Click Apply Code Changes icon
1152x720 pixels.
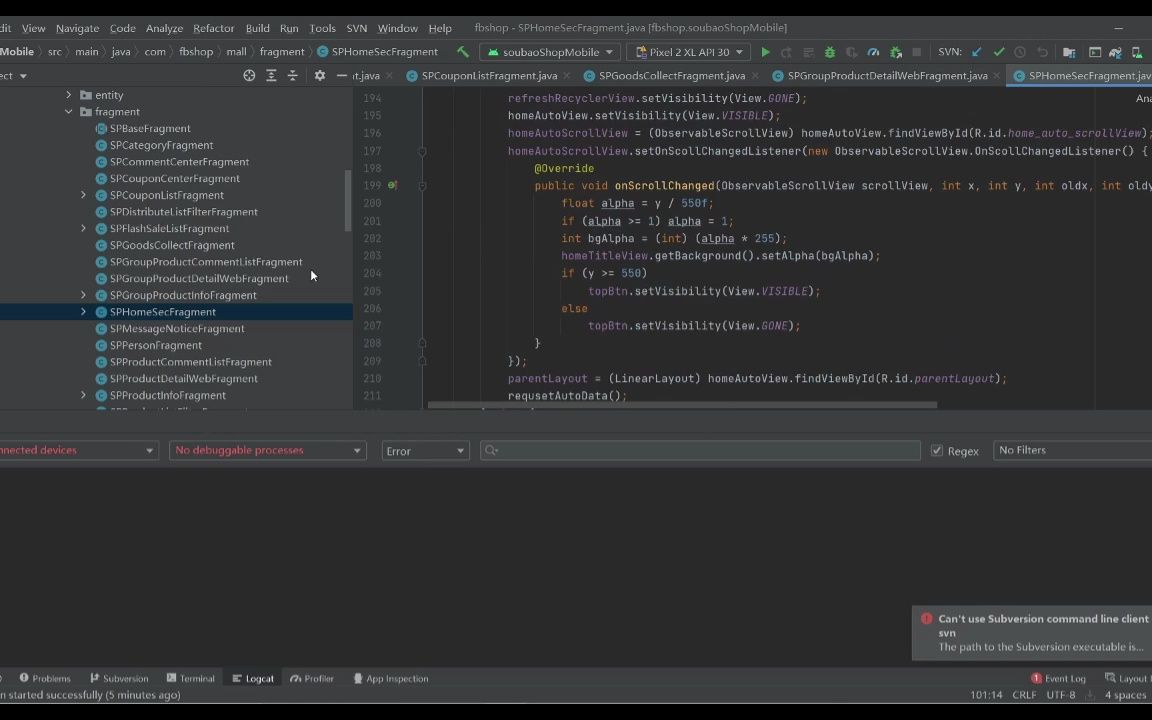pyautogui.click(x=808, y=52)
